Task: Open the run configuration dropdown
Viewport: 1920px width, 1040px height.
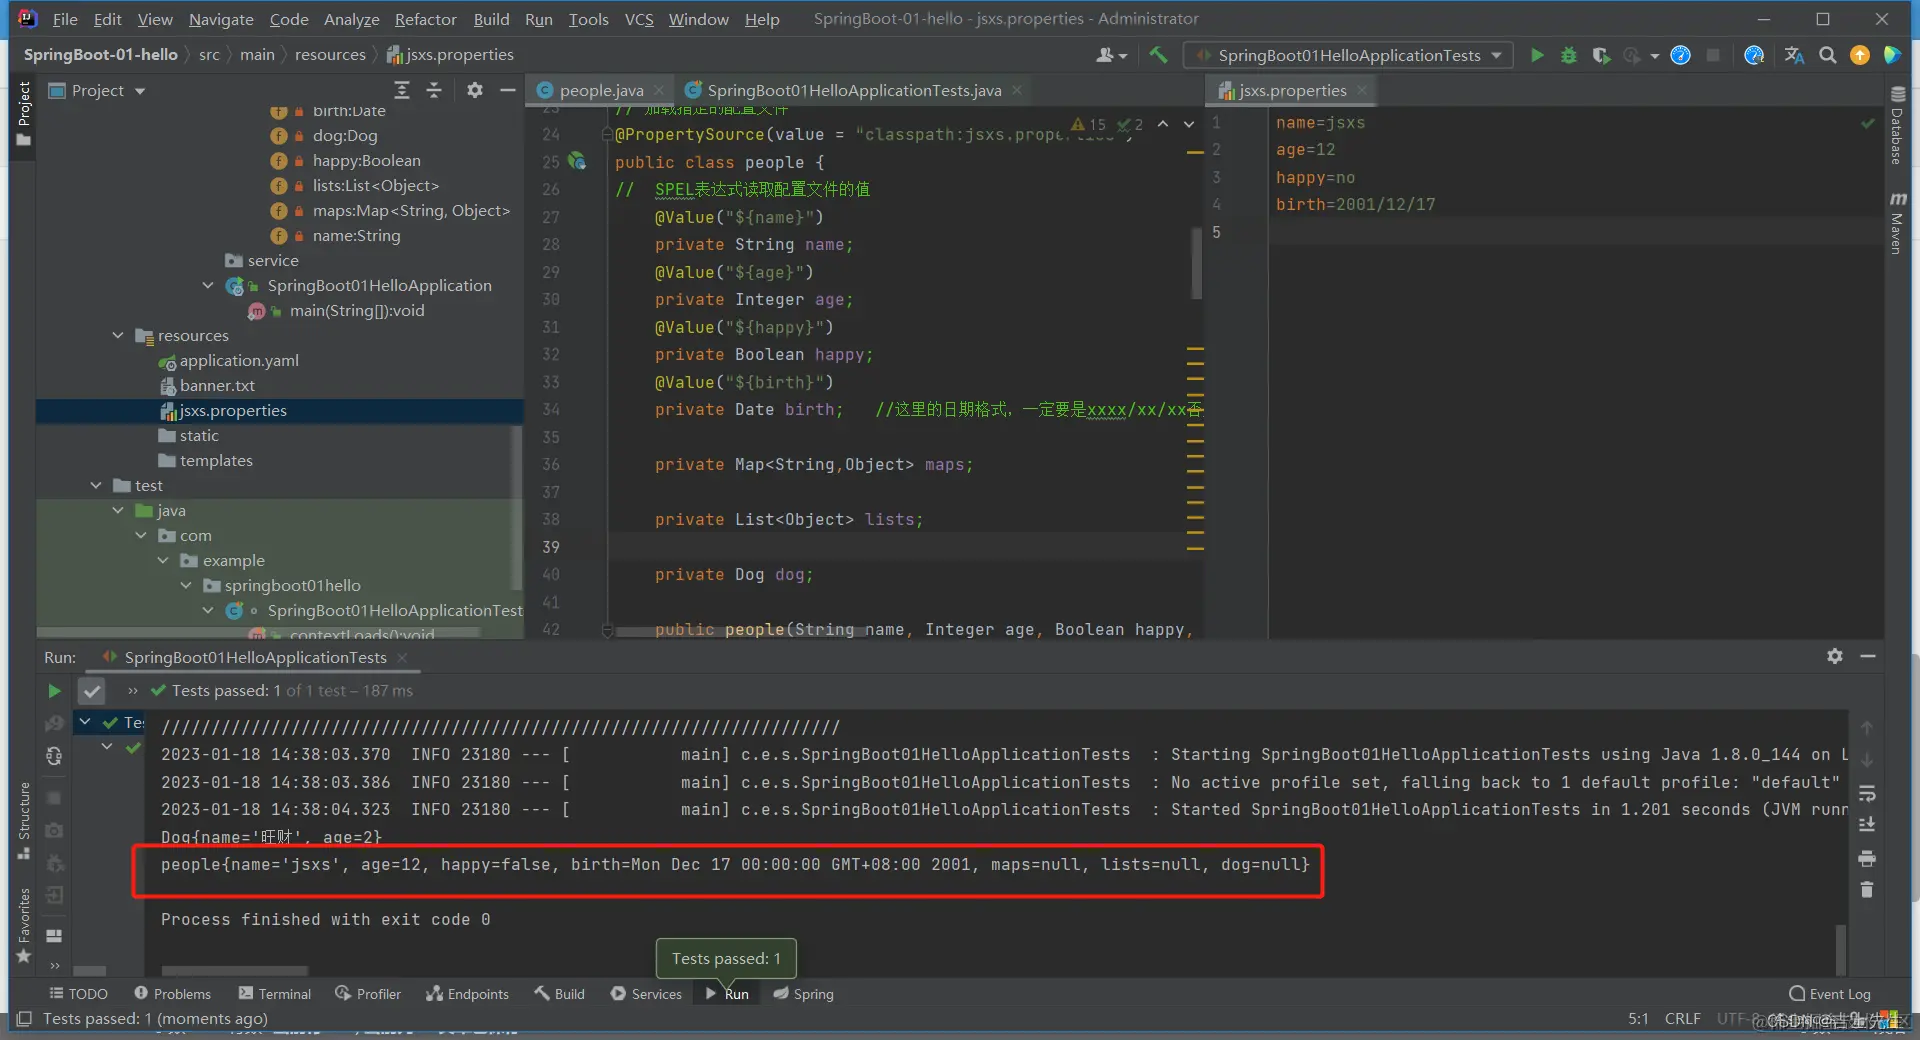Action: pos(1348,55)
